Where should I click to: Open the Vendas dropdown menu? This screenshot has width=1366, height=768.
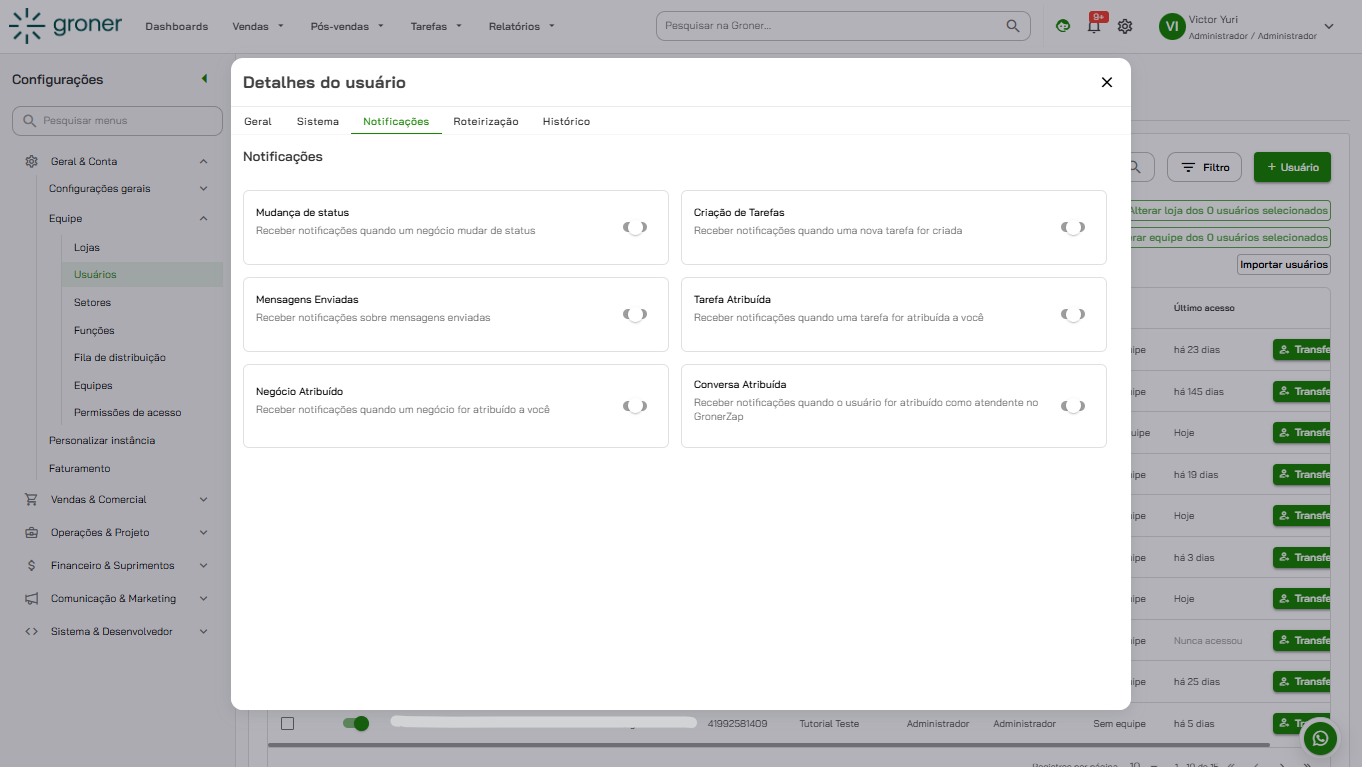pyautogui.click(x=258, y=26)
